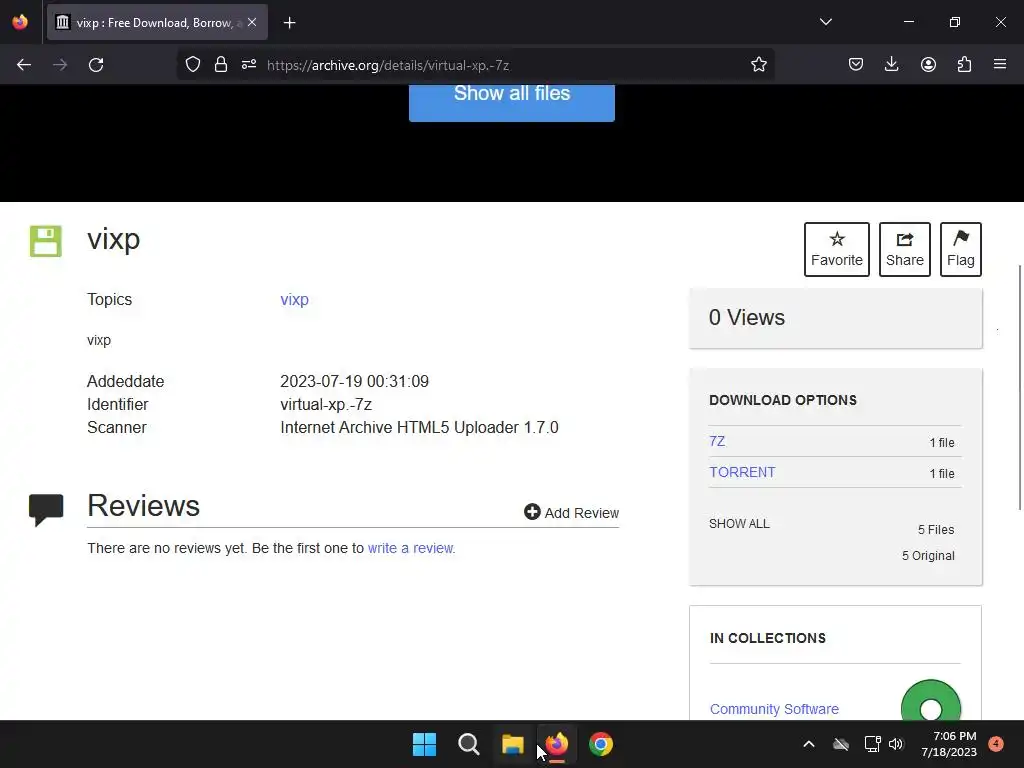1024x768 pixels.
Task: Click the page vertical scrollbar
Action: (1019, 387)
